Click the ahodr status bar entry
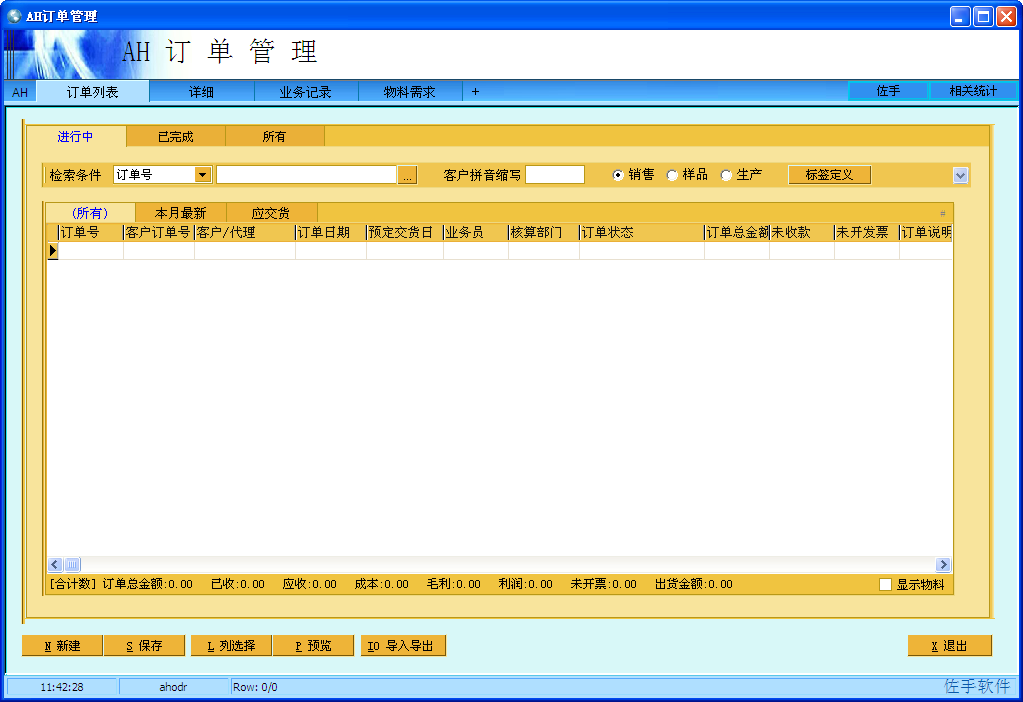 point(174,687)
